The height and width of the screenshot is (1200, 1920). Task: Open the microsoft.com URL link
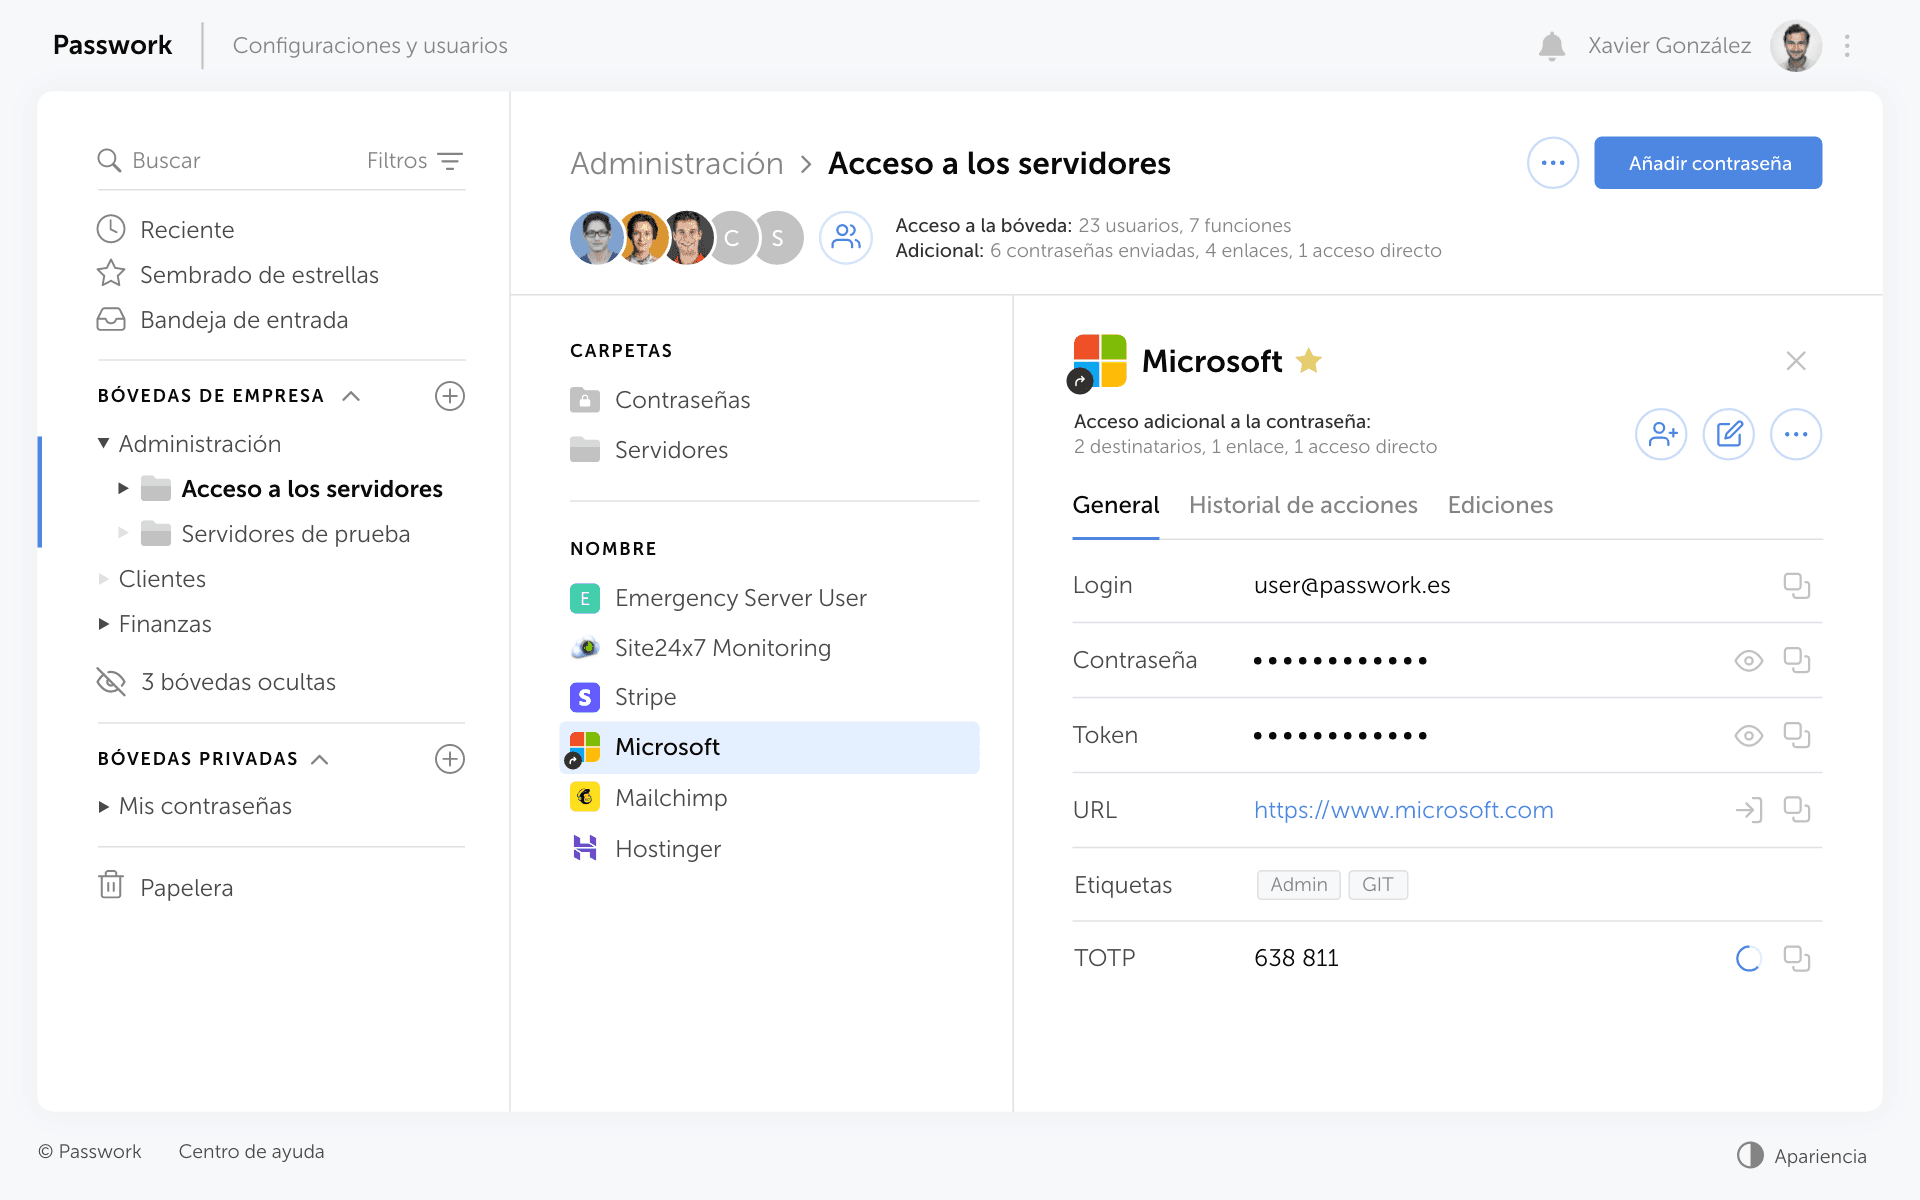click(x=1403, y=810)
